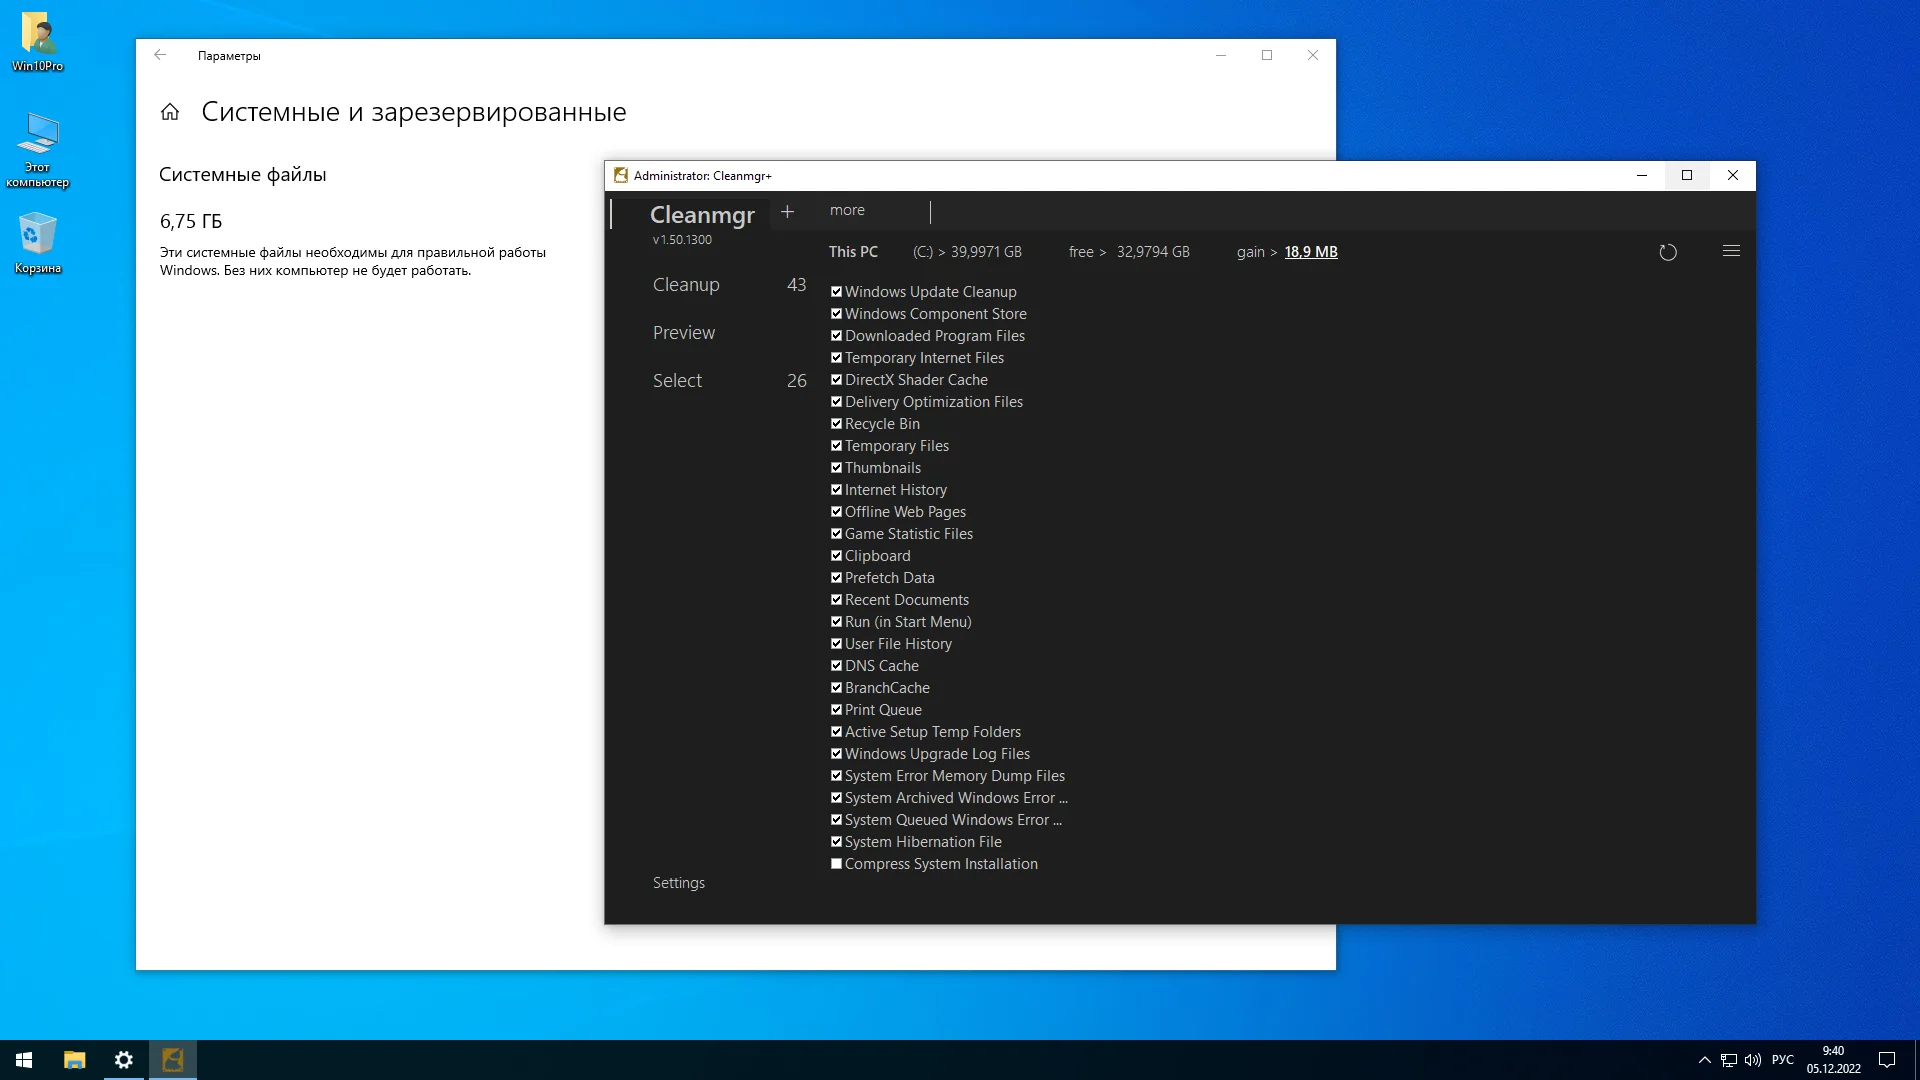Uncheck System Hibernation File
The width and height of the screenshot is (1920, 1080).
coord(836,842)
